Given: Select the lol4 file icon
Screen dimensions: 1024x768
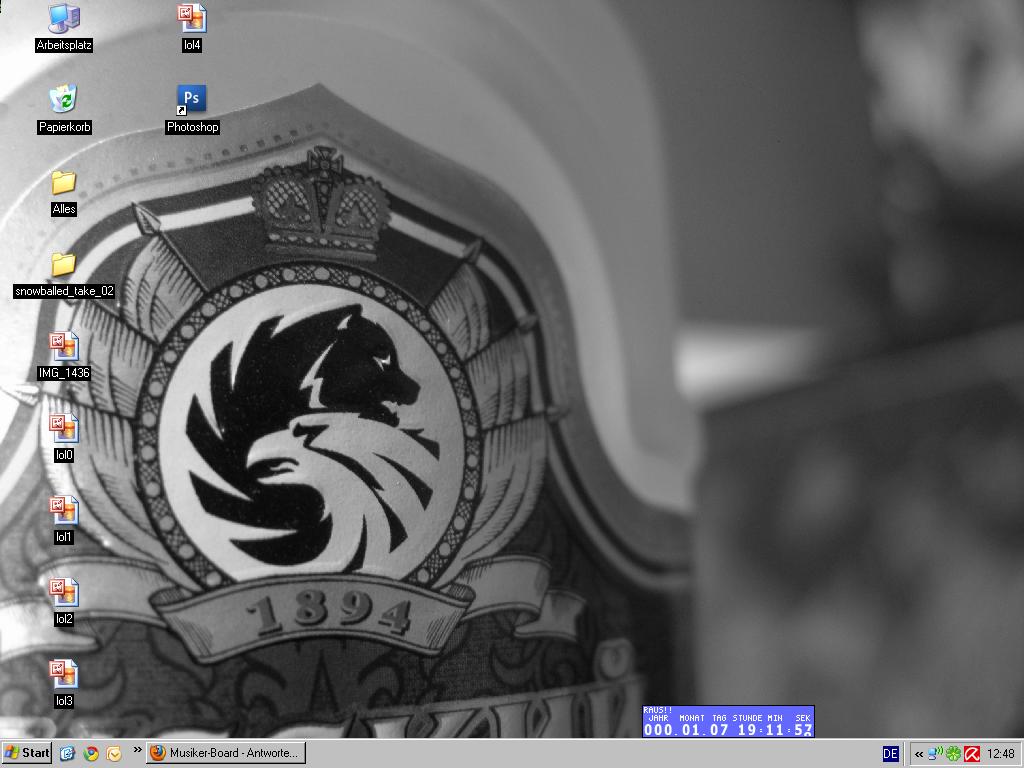Looking at the screenshot, I should (x=192, y=27).
